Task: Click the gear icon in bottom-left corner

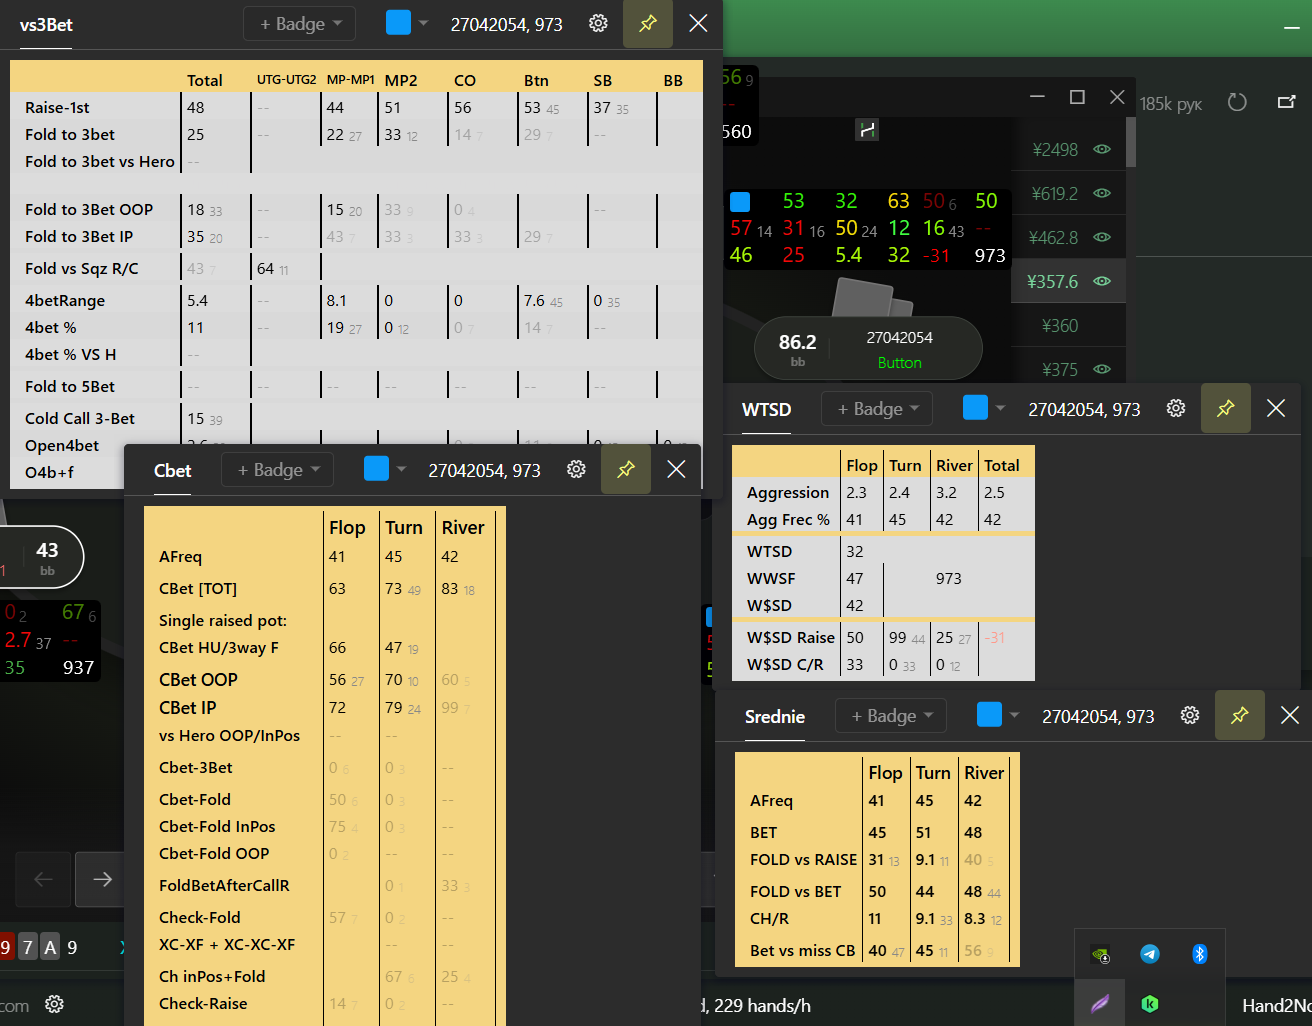Action: 55,1004
